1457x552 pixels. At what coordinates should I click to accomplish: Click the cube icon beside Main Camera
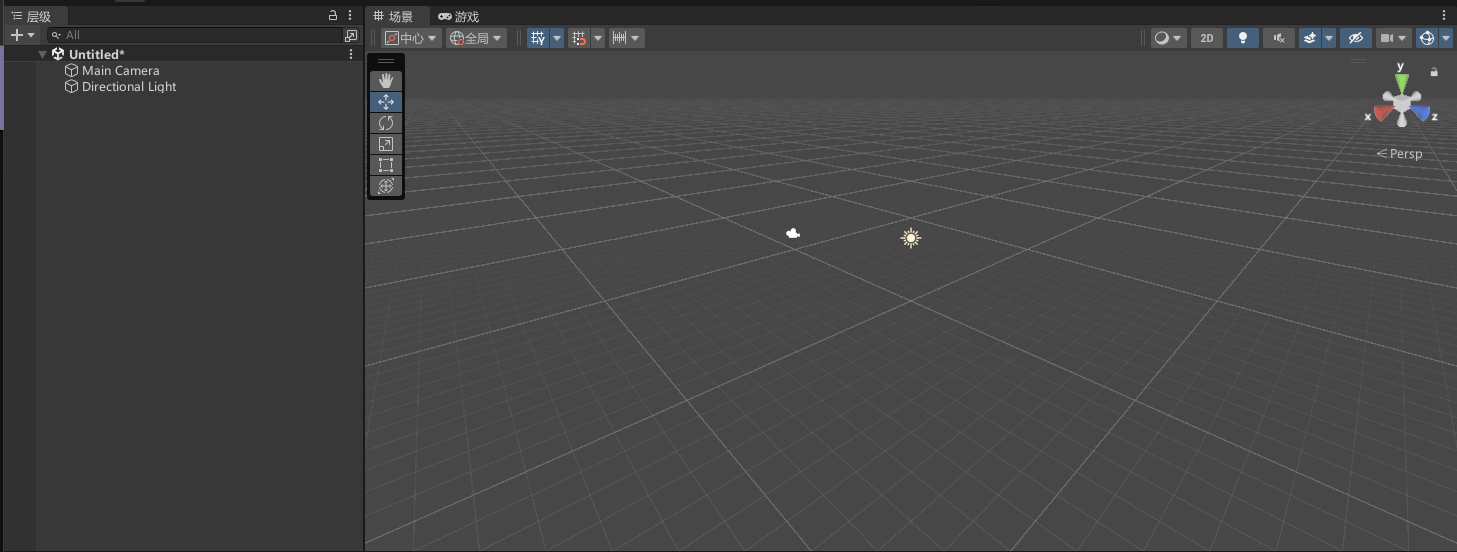click(71, 70)
